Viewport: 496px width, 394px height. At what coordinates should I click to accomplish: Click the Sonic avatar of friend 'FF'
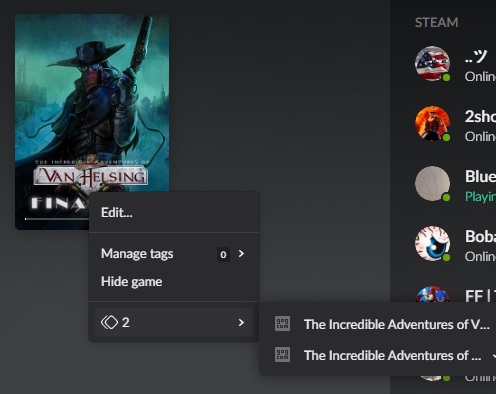pos(432,294)
